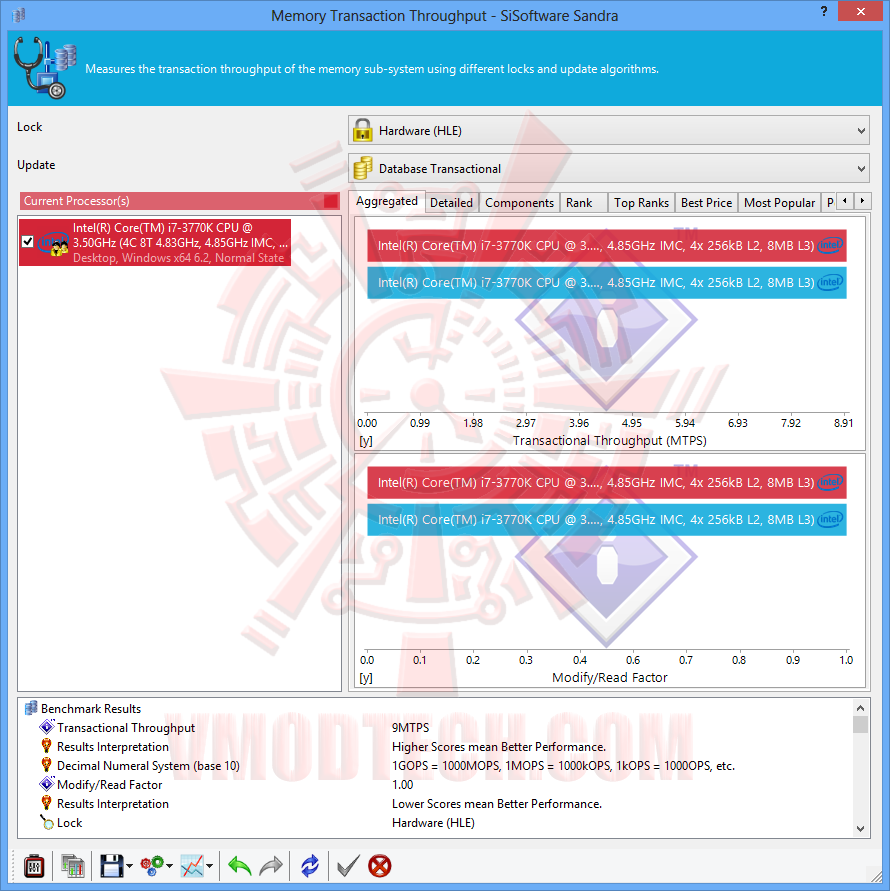This screenshot has width=890, height=891.
Task: Click the blue bar in Transactional Throughput chart
Action: [x=606, y=283]
